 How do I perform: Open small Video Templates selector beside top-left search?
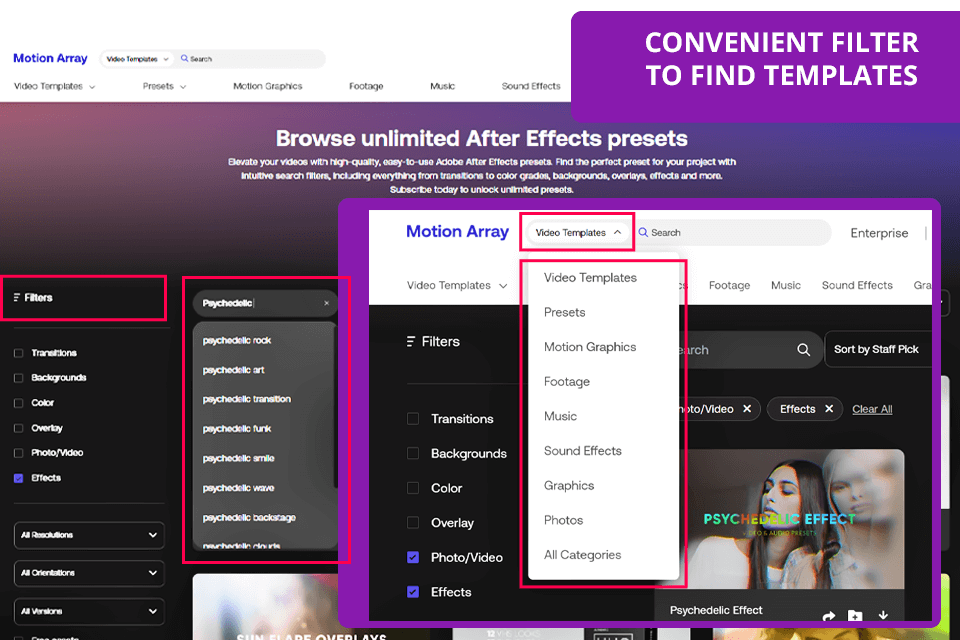pyautogui.click(x=137, y=59)
